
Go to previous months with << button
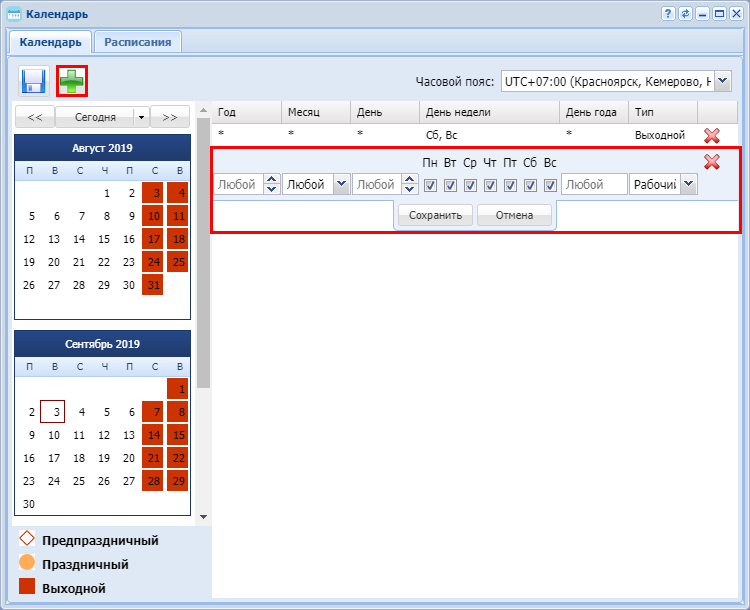click(x=35, y=117)
